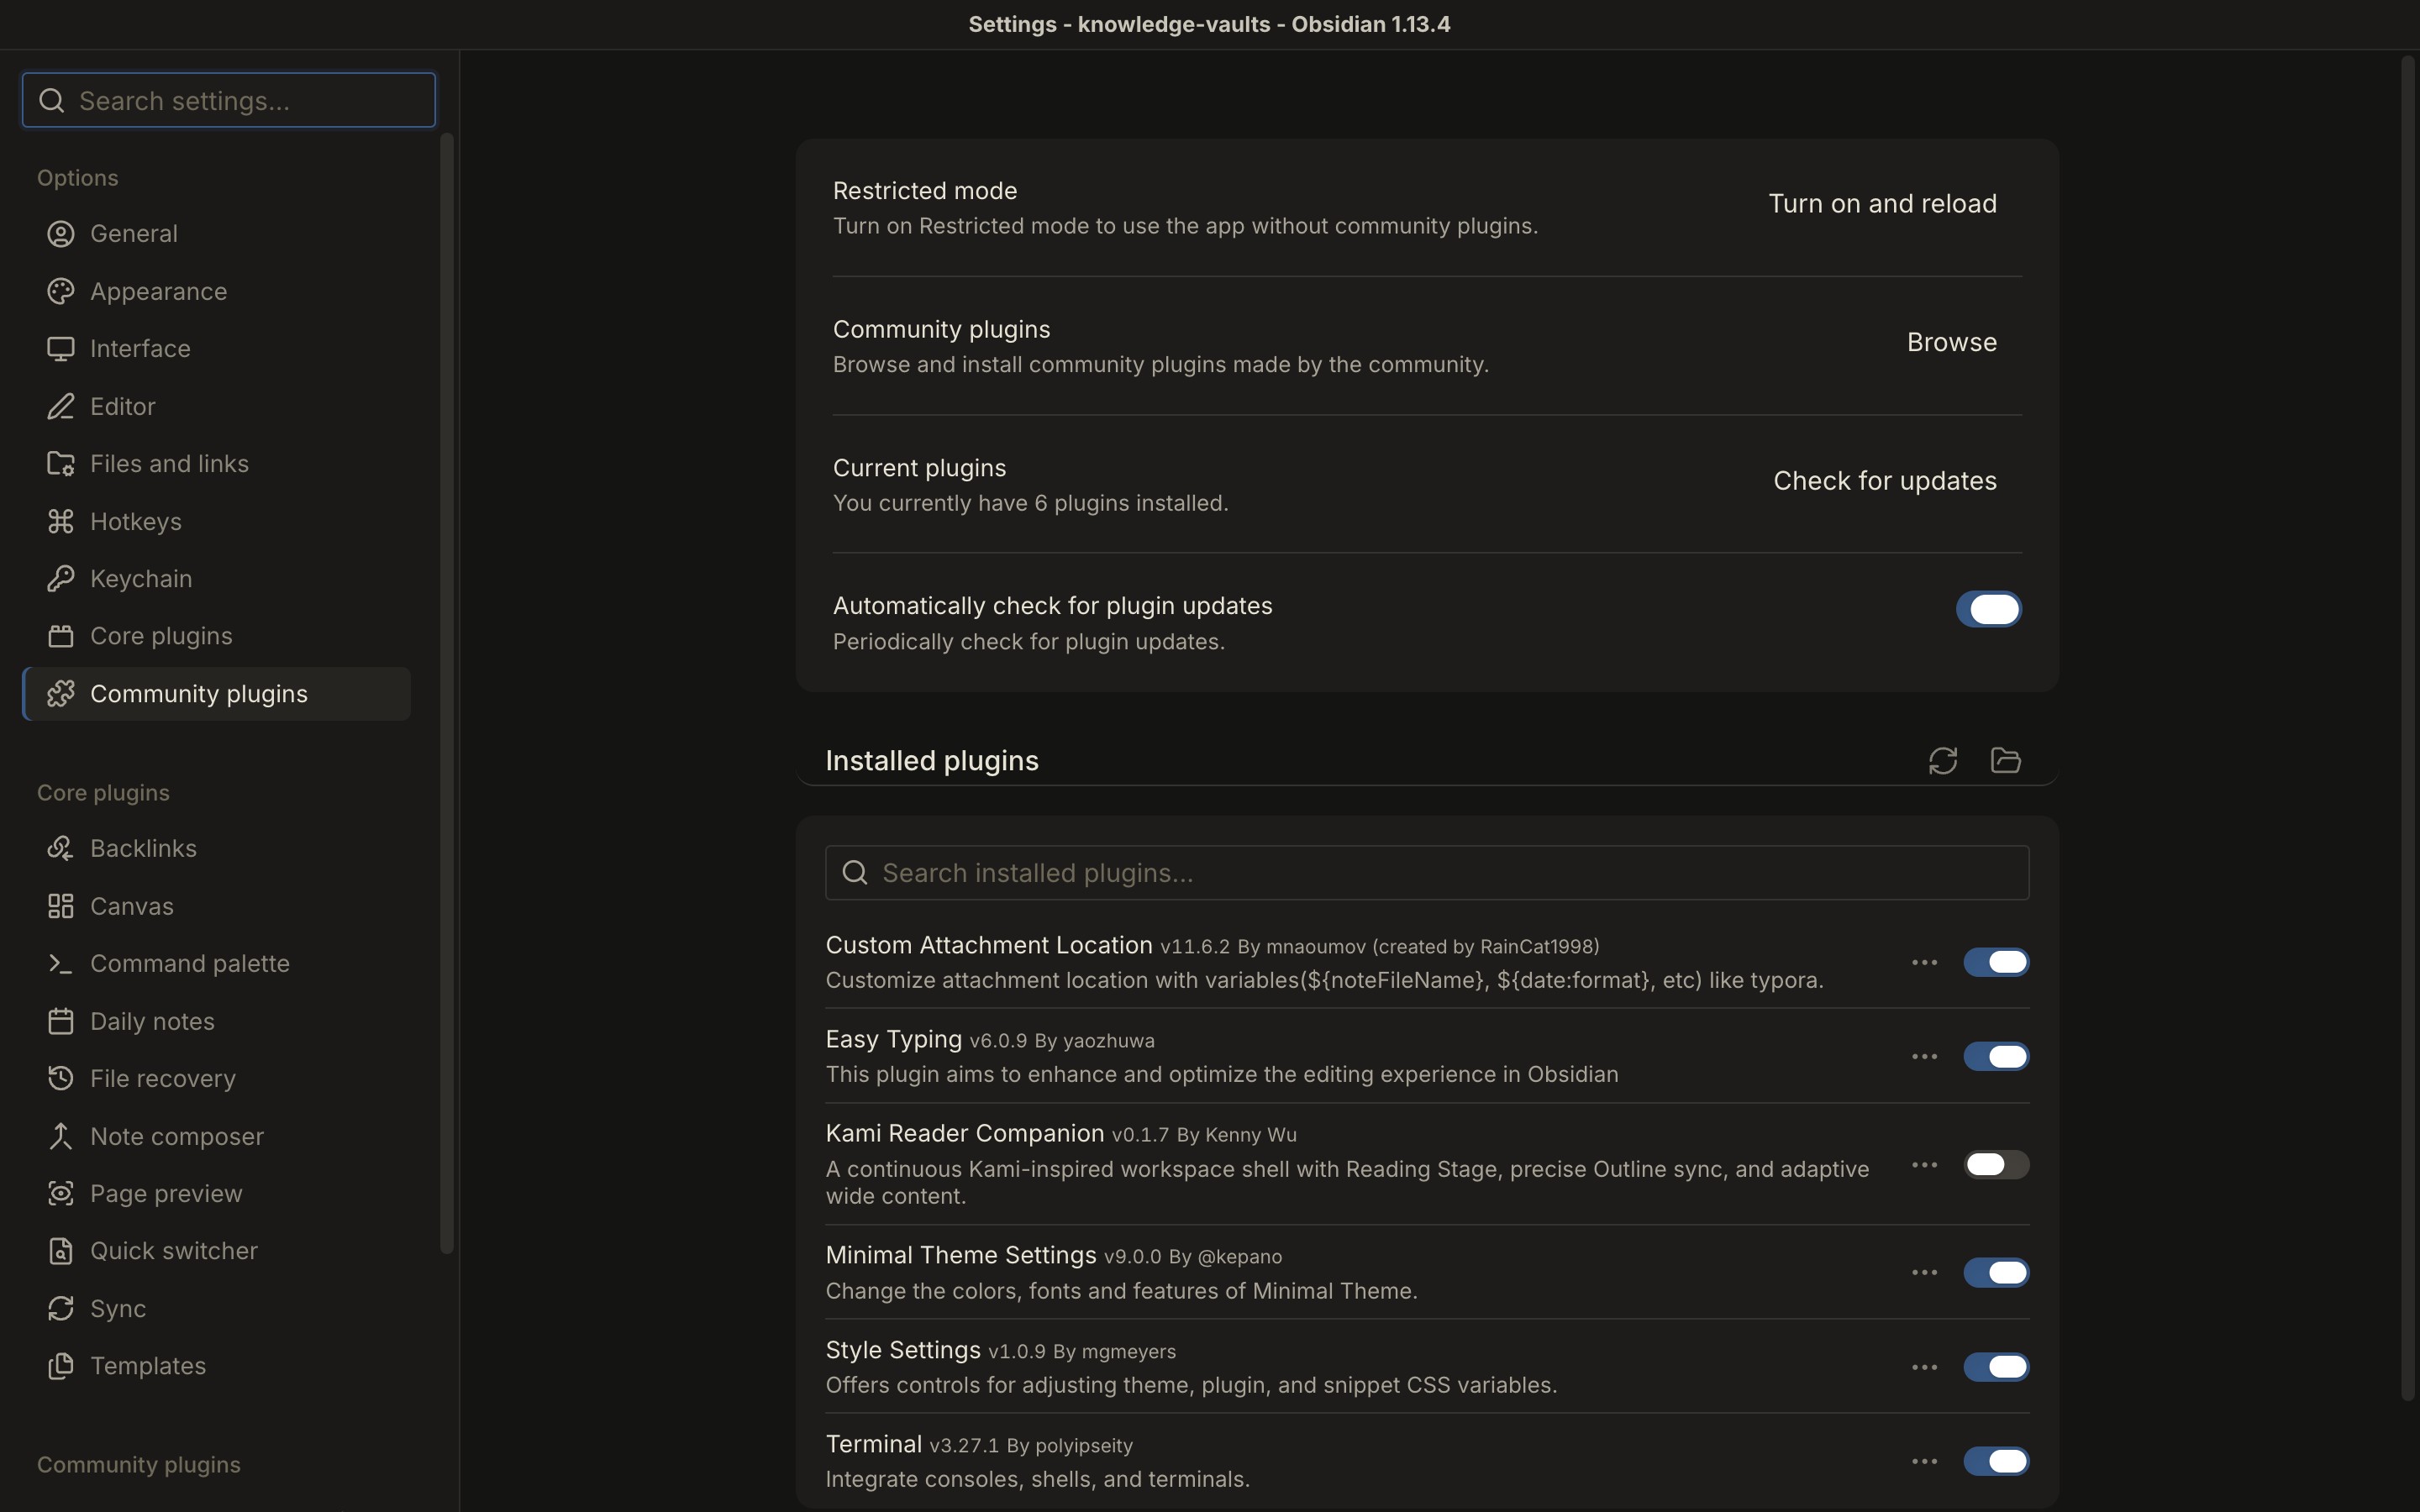The width and height of the screenshot is (2420, 1512).
Task: Click the Core plugins box icon
Action: pyautogui.click(x=61, y=636)
